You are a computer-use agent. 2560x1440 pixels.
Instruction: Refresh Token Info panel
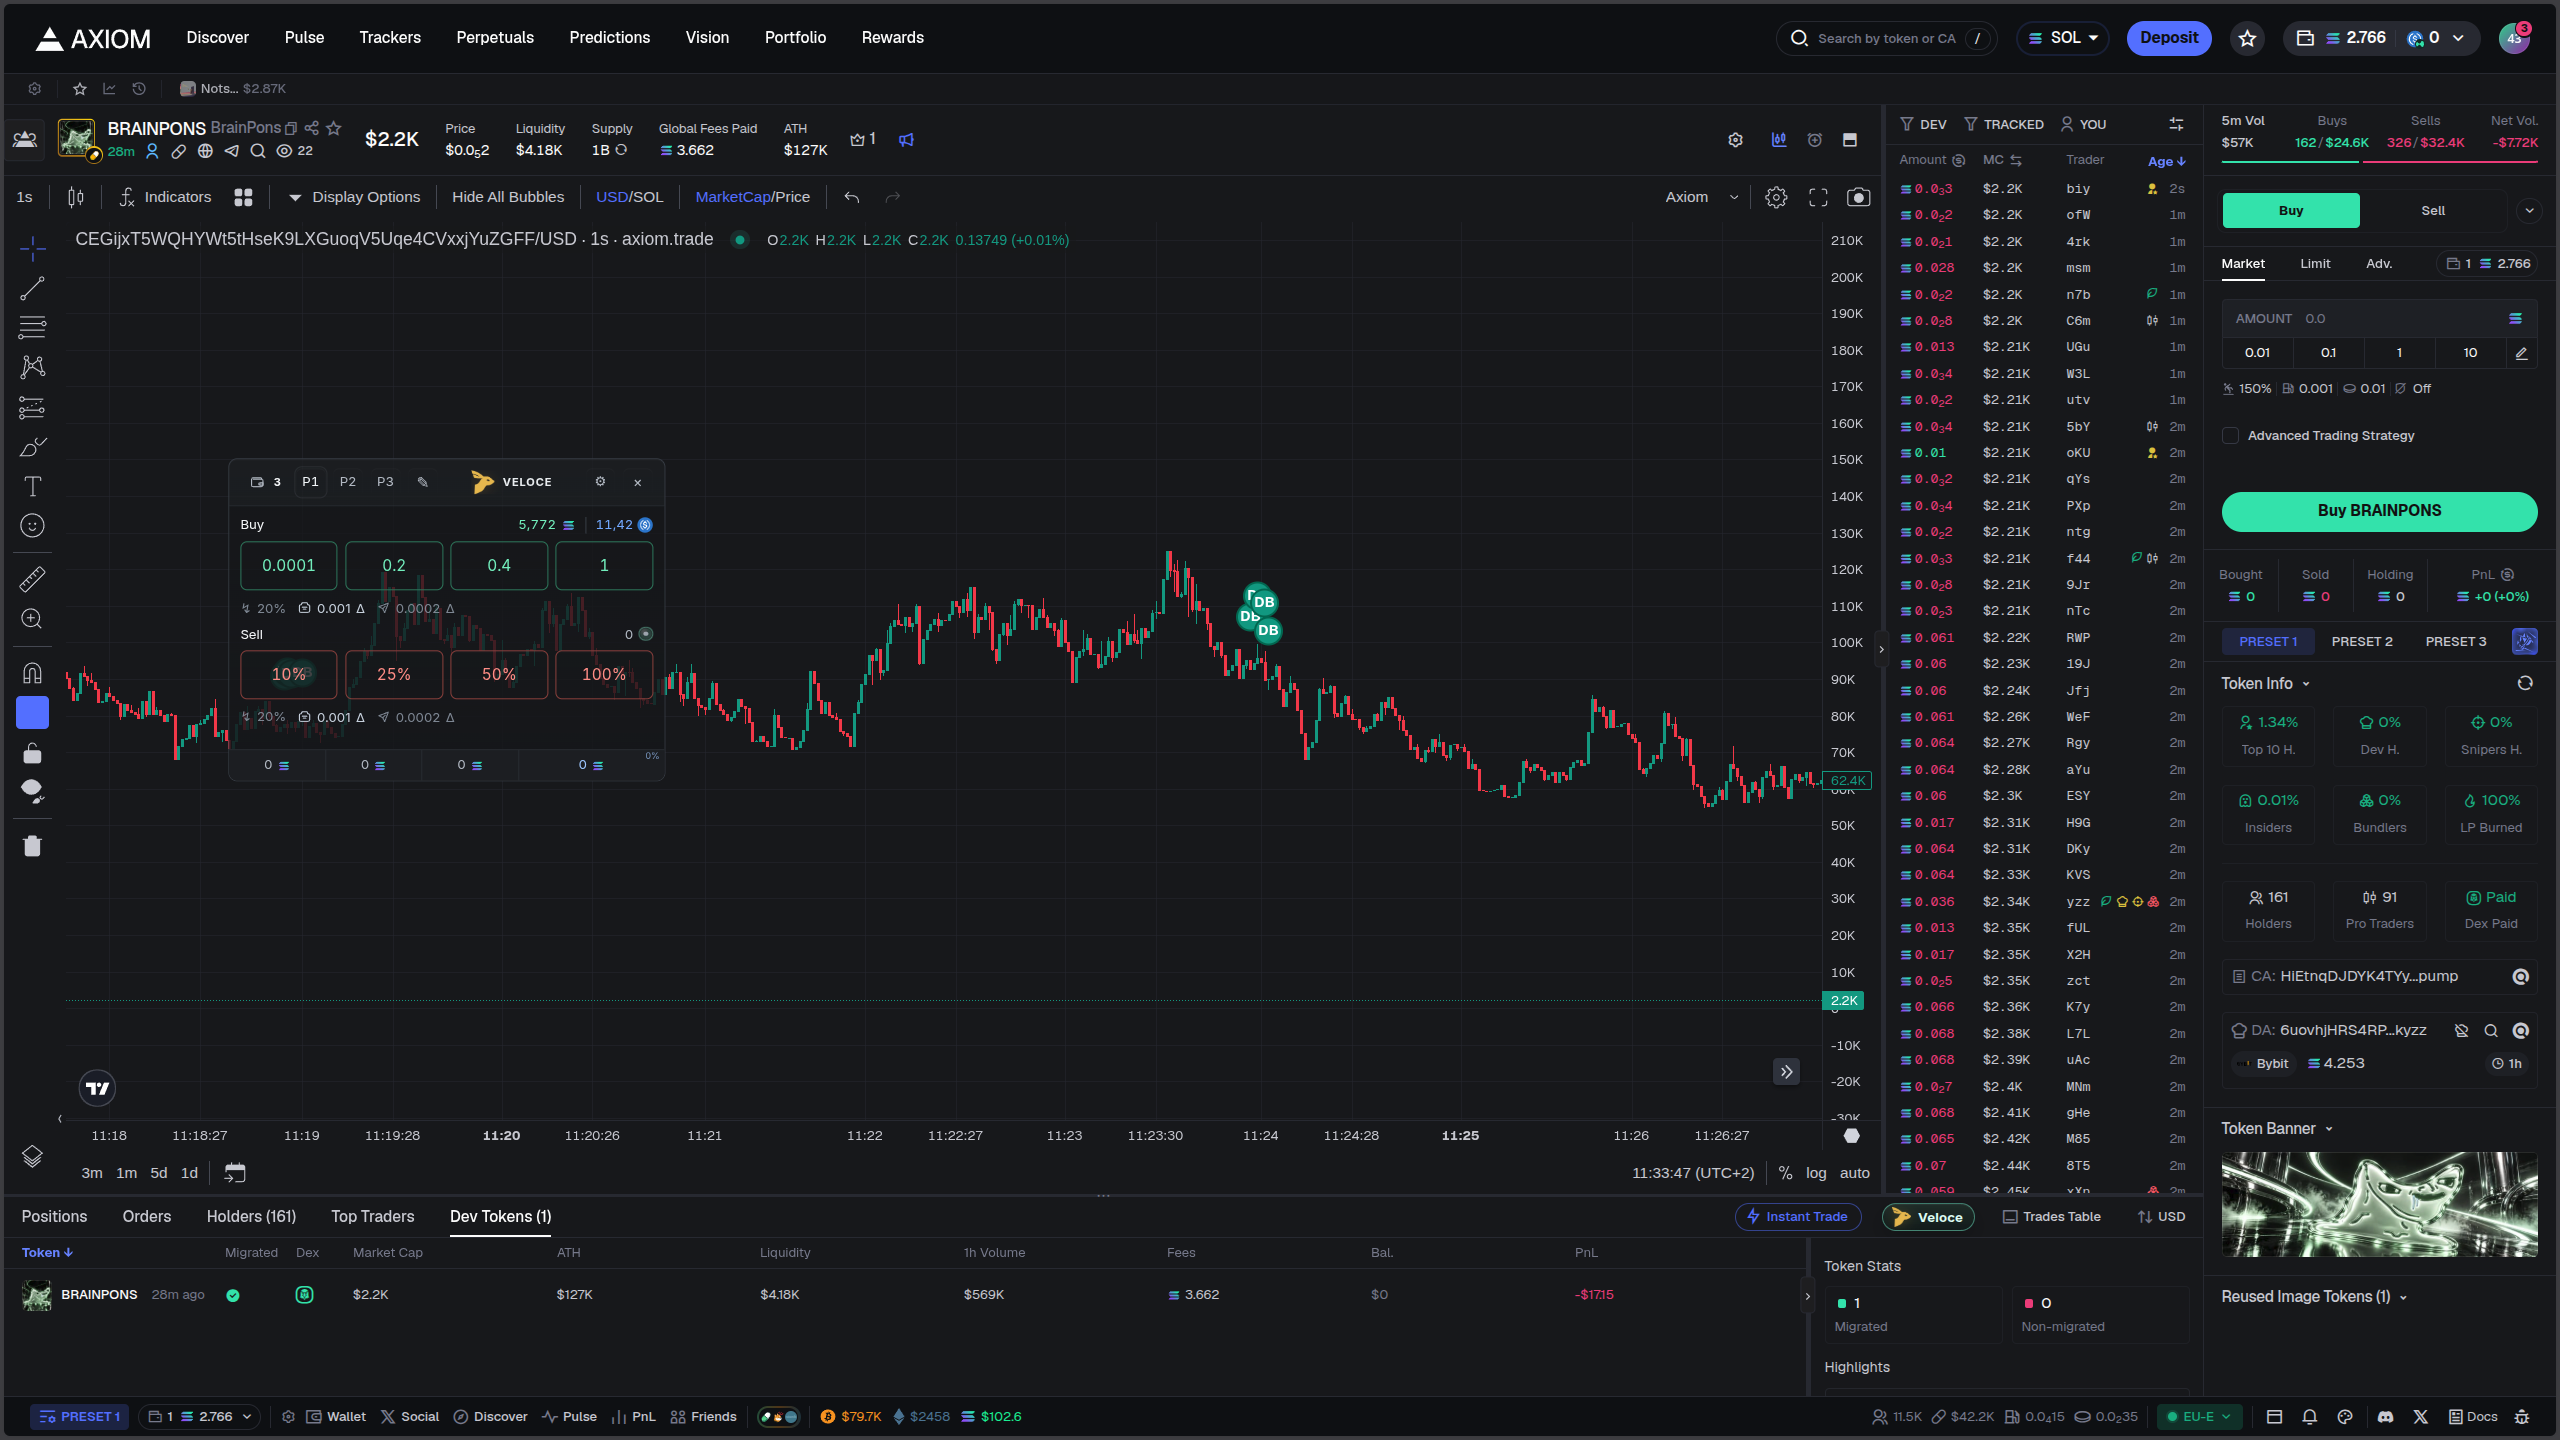[2525, 683]
